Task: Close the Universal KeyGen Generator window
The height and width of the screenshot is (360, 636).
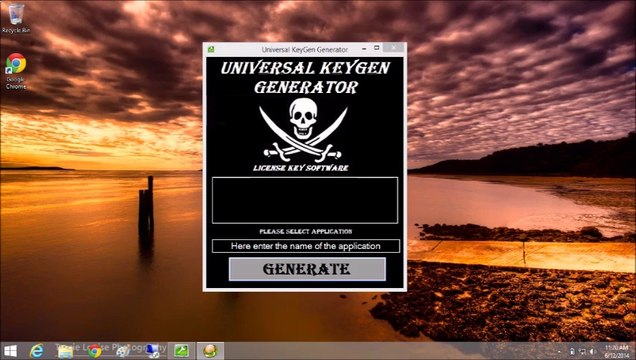Action: 393,48
